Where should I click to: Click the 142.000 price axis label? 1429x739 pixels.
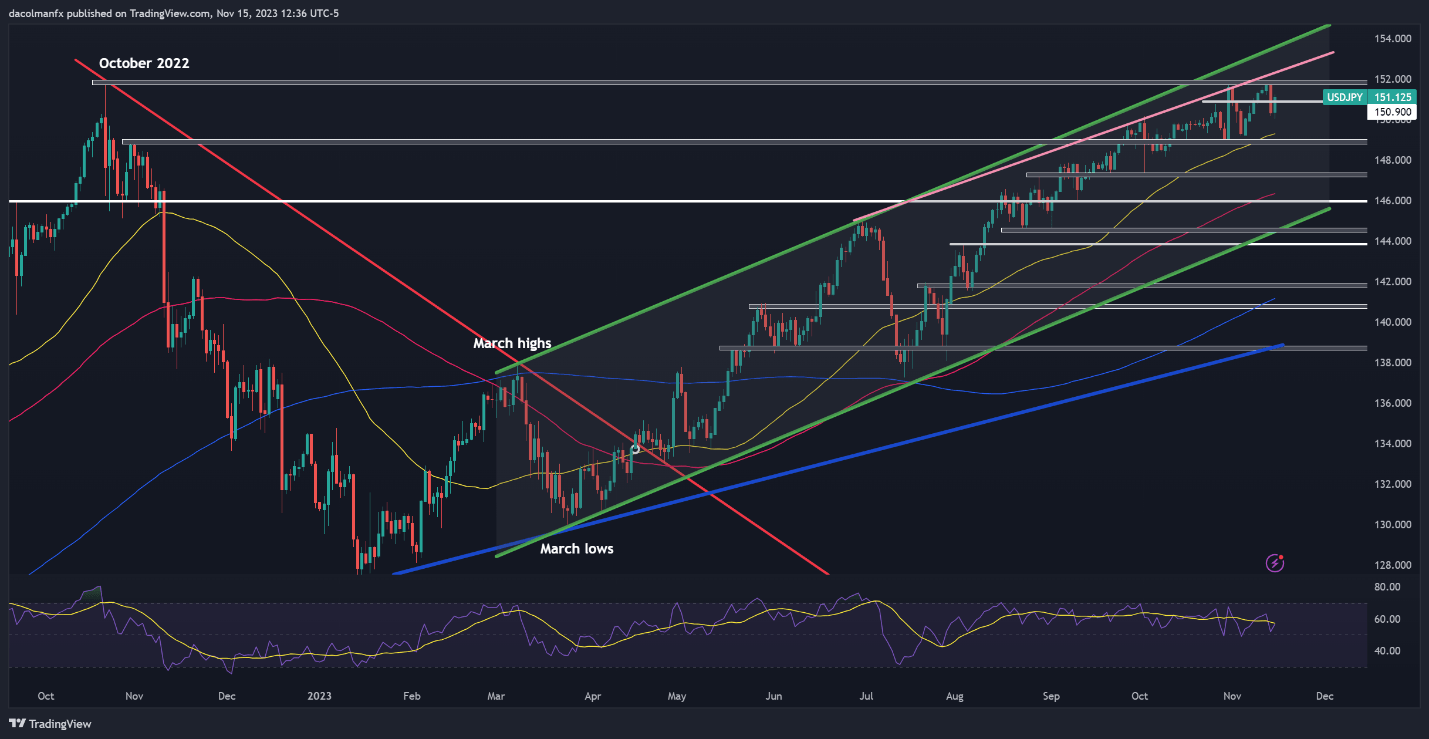[1393, 282]
